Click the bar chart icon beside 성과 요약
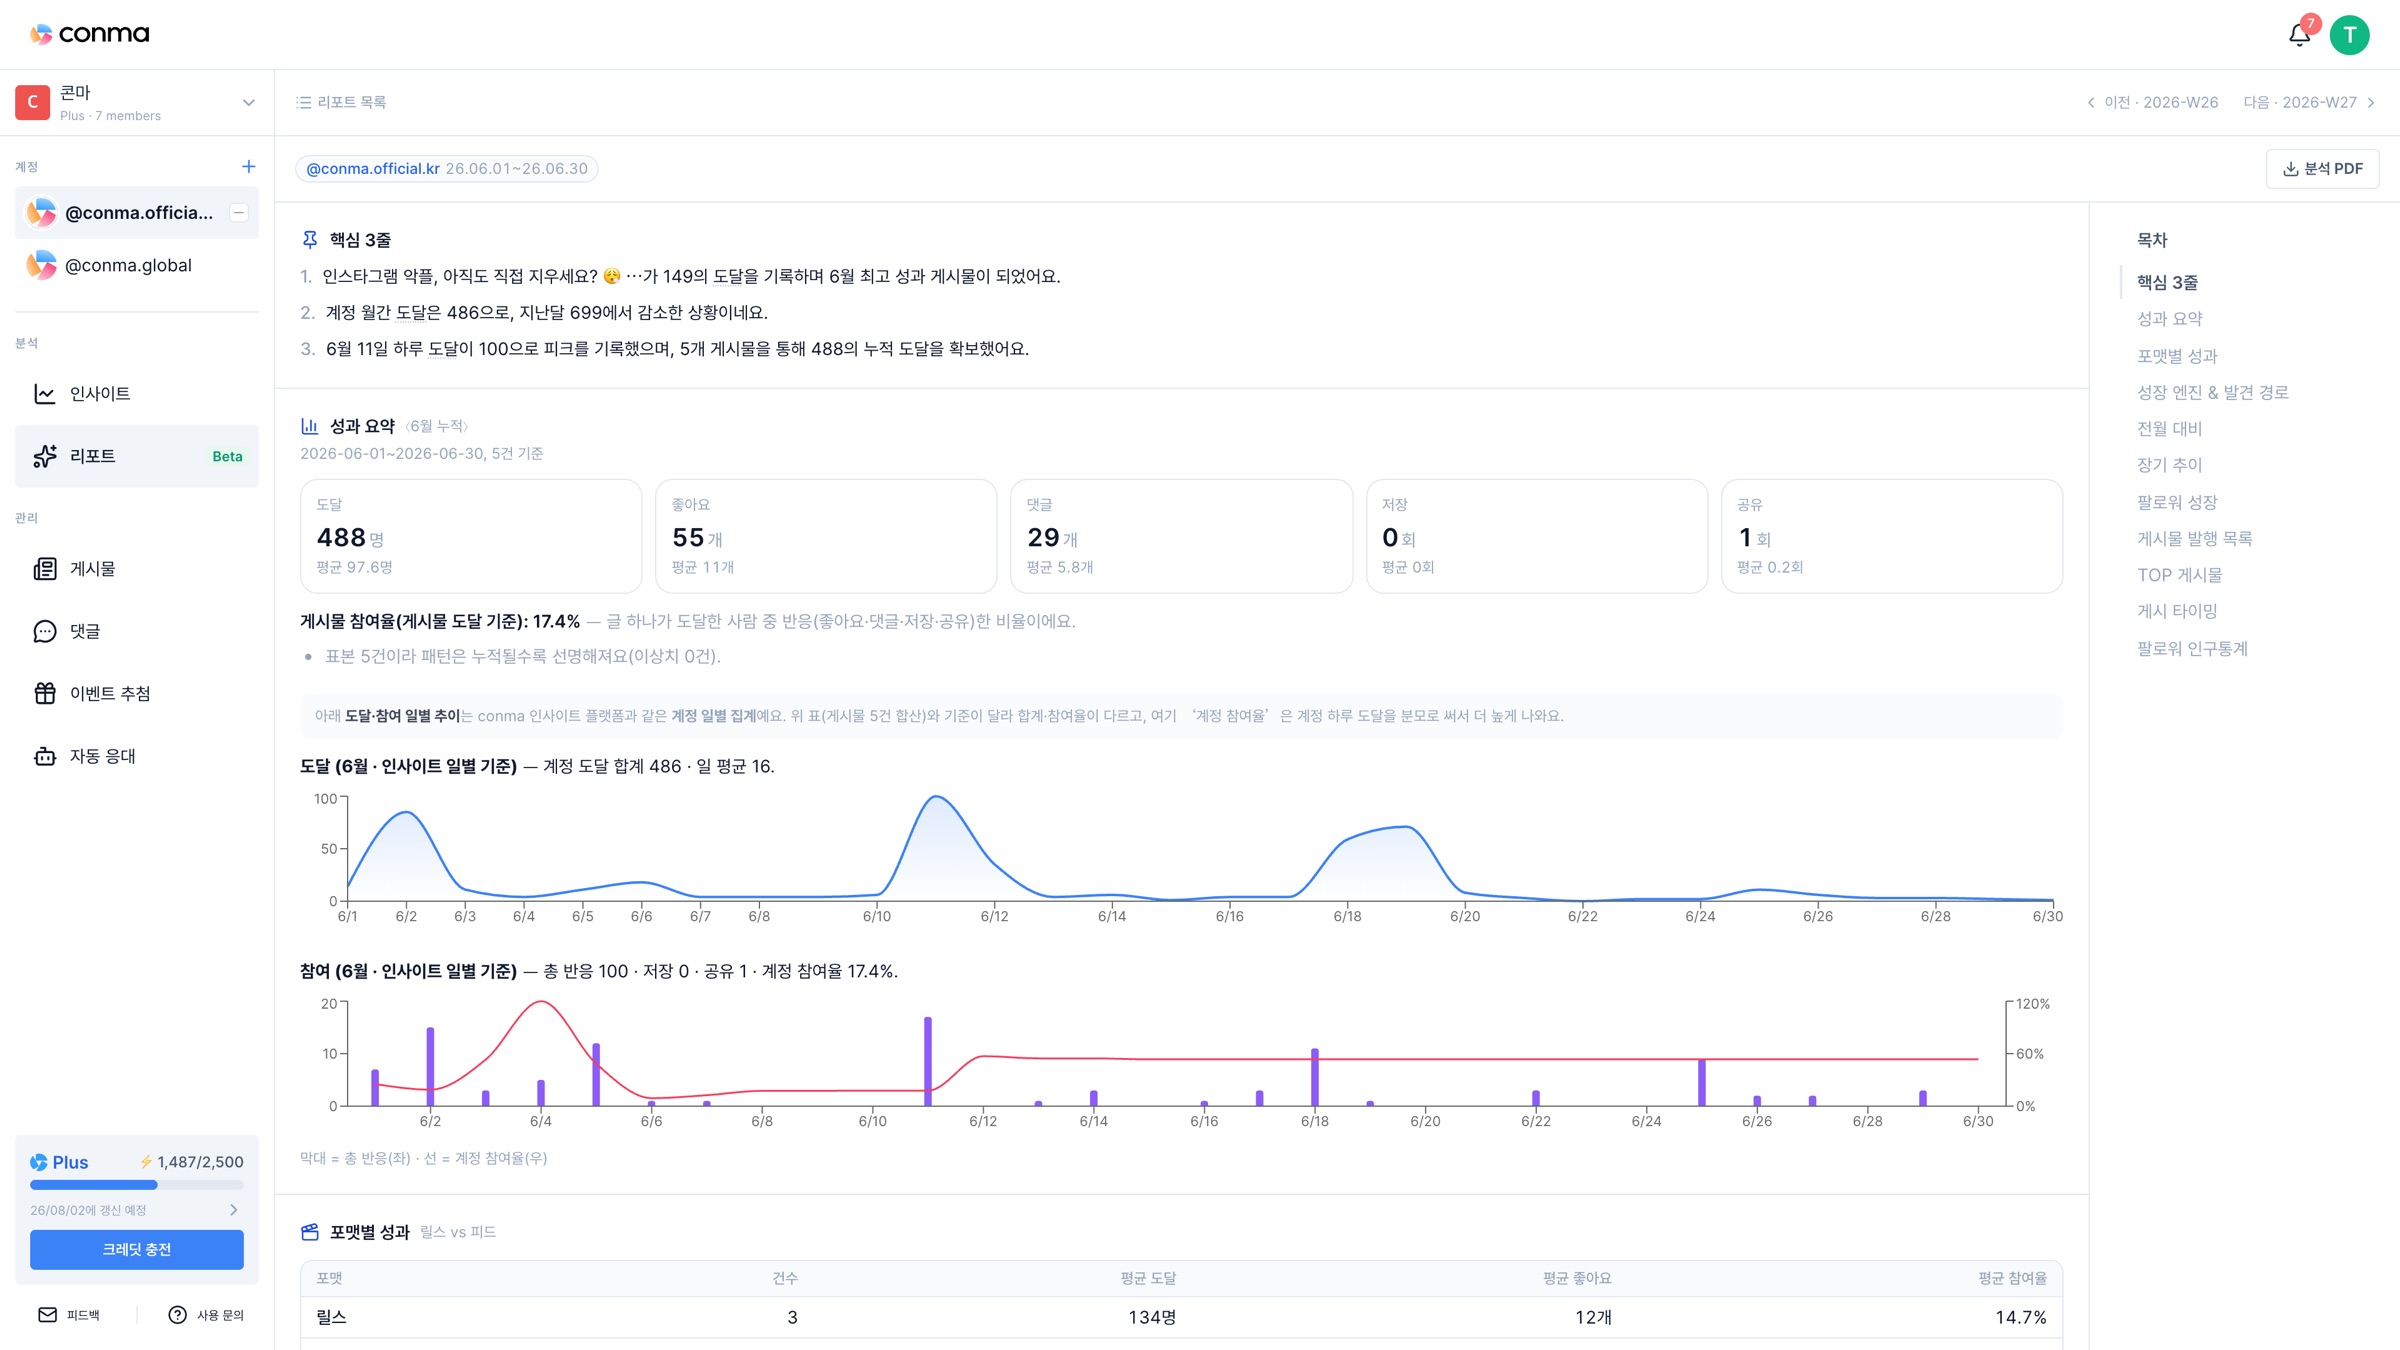Screen dimensions: 2400x1350 coord(310,426)
